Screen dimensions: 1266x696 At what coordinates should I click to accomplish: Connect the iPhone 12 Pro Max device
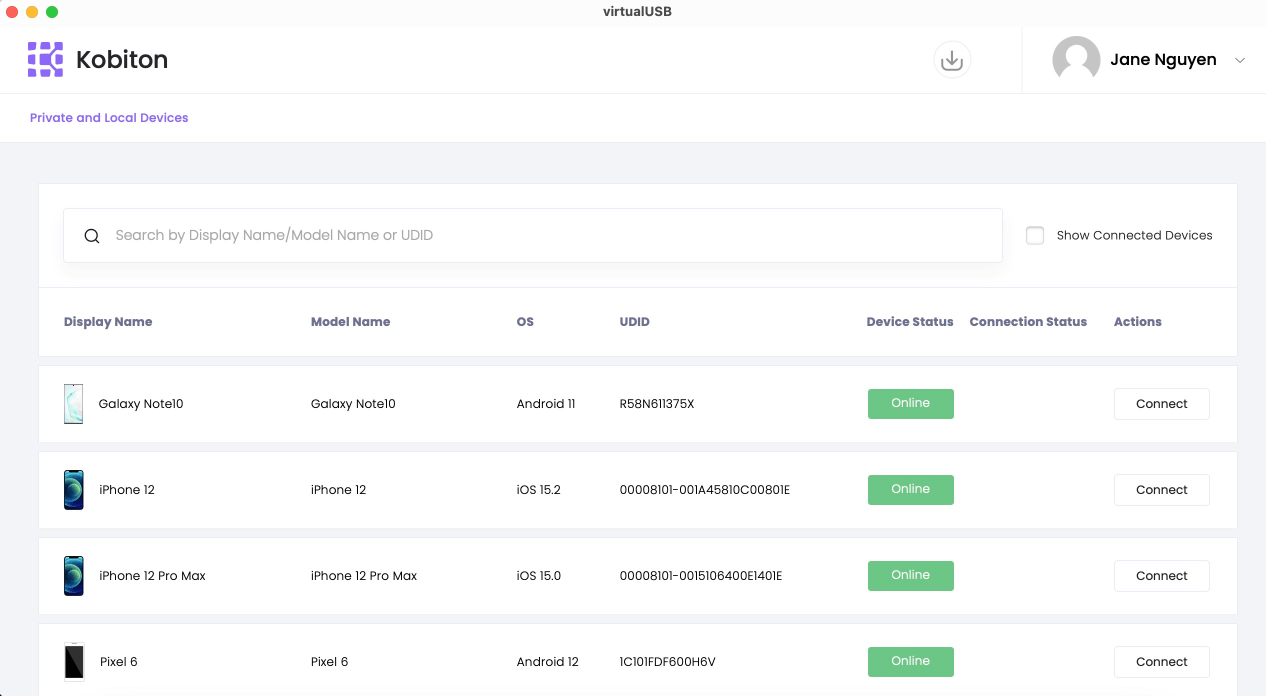point(1162,576)
